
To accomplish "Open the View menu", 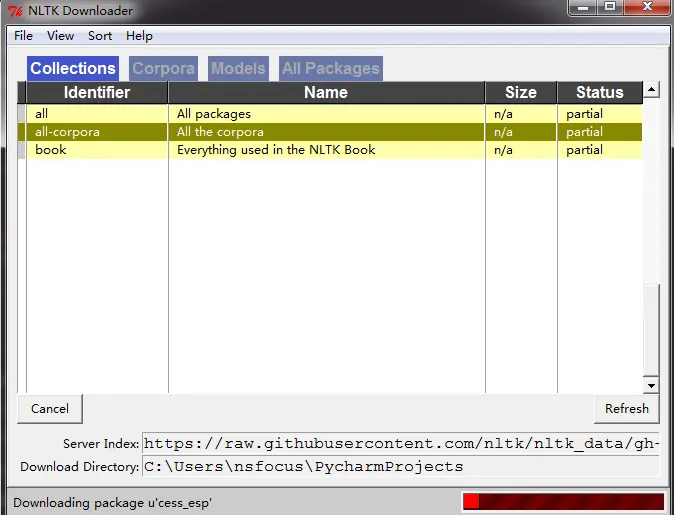I will coord(60,36).
